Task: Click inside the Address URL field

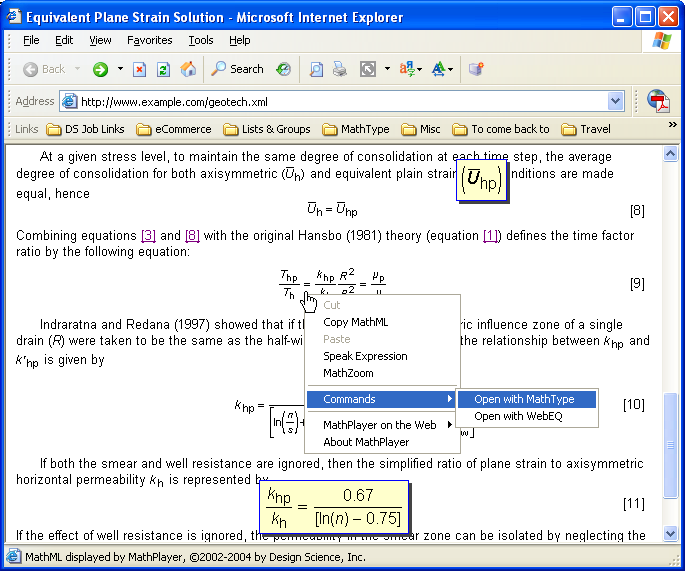Action: pyautogui.click(x=340, y=101)
